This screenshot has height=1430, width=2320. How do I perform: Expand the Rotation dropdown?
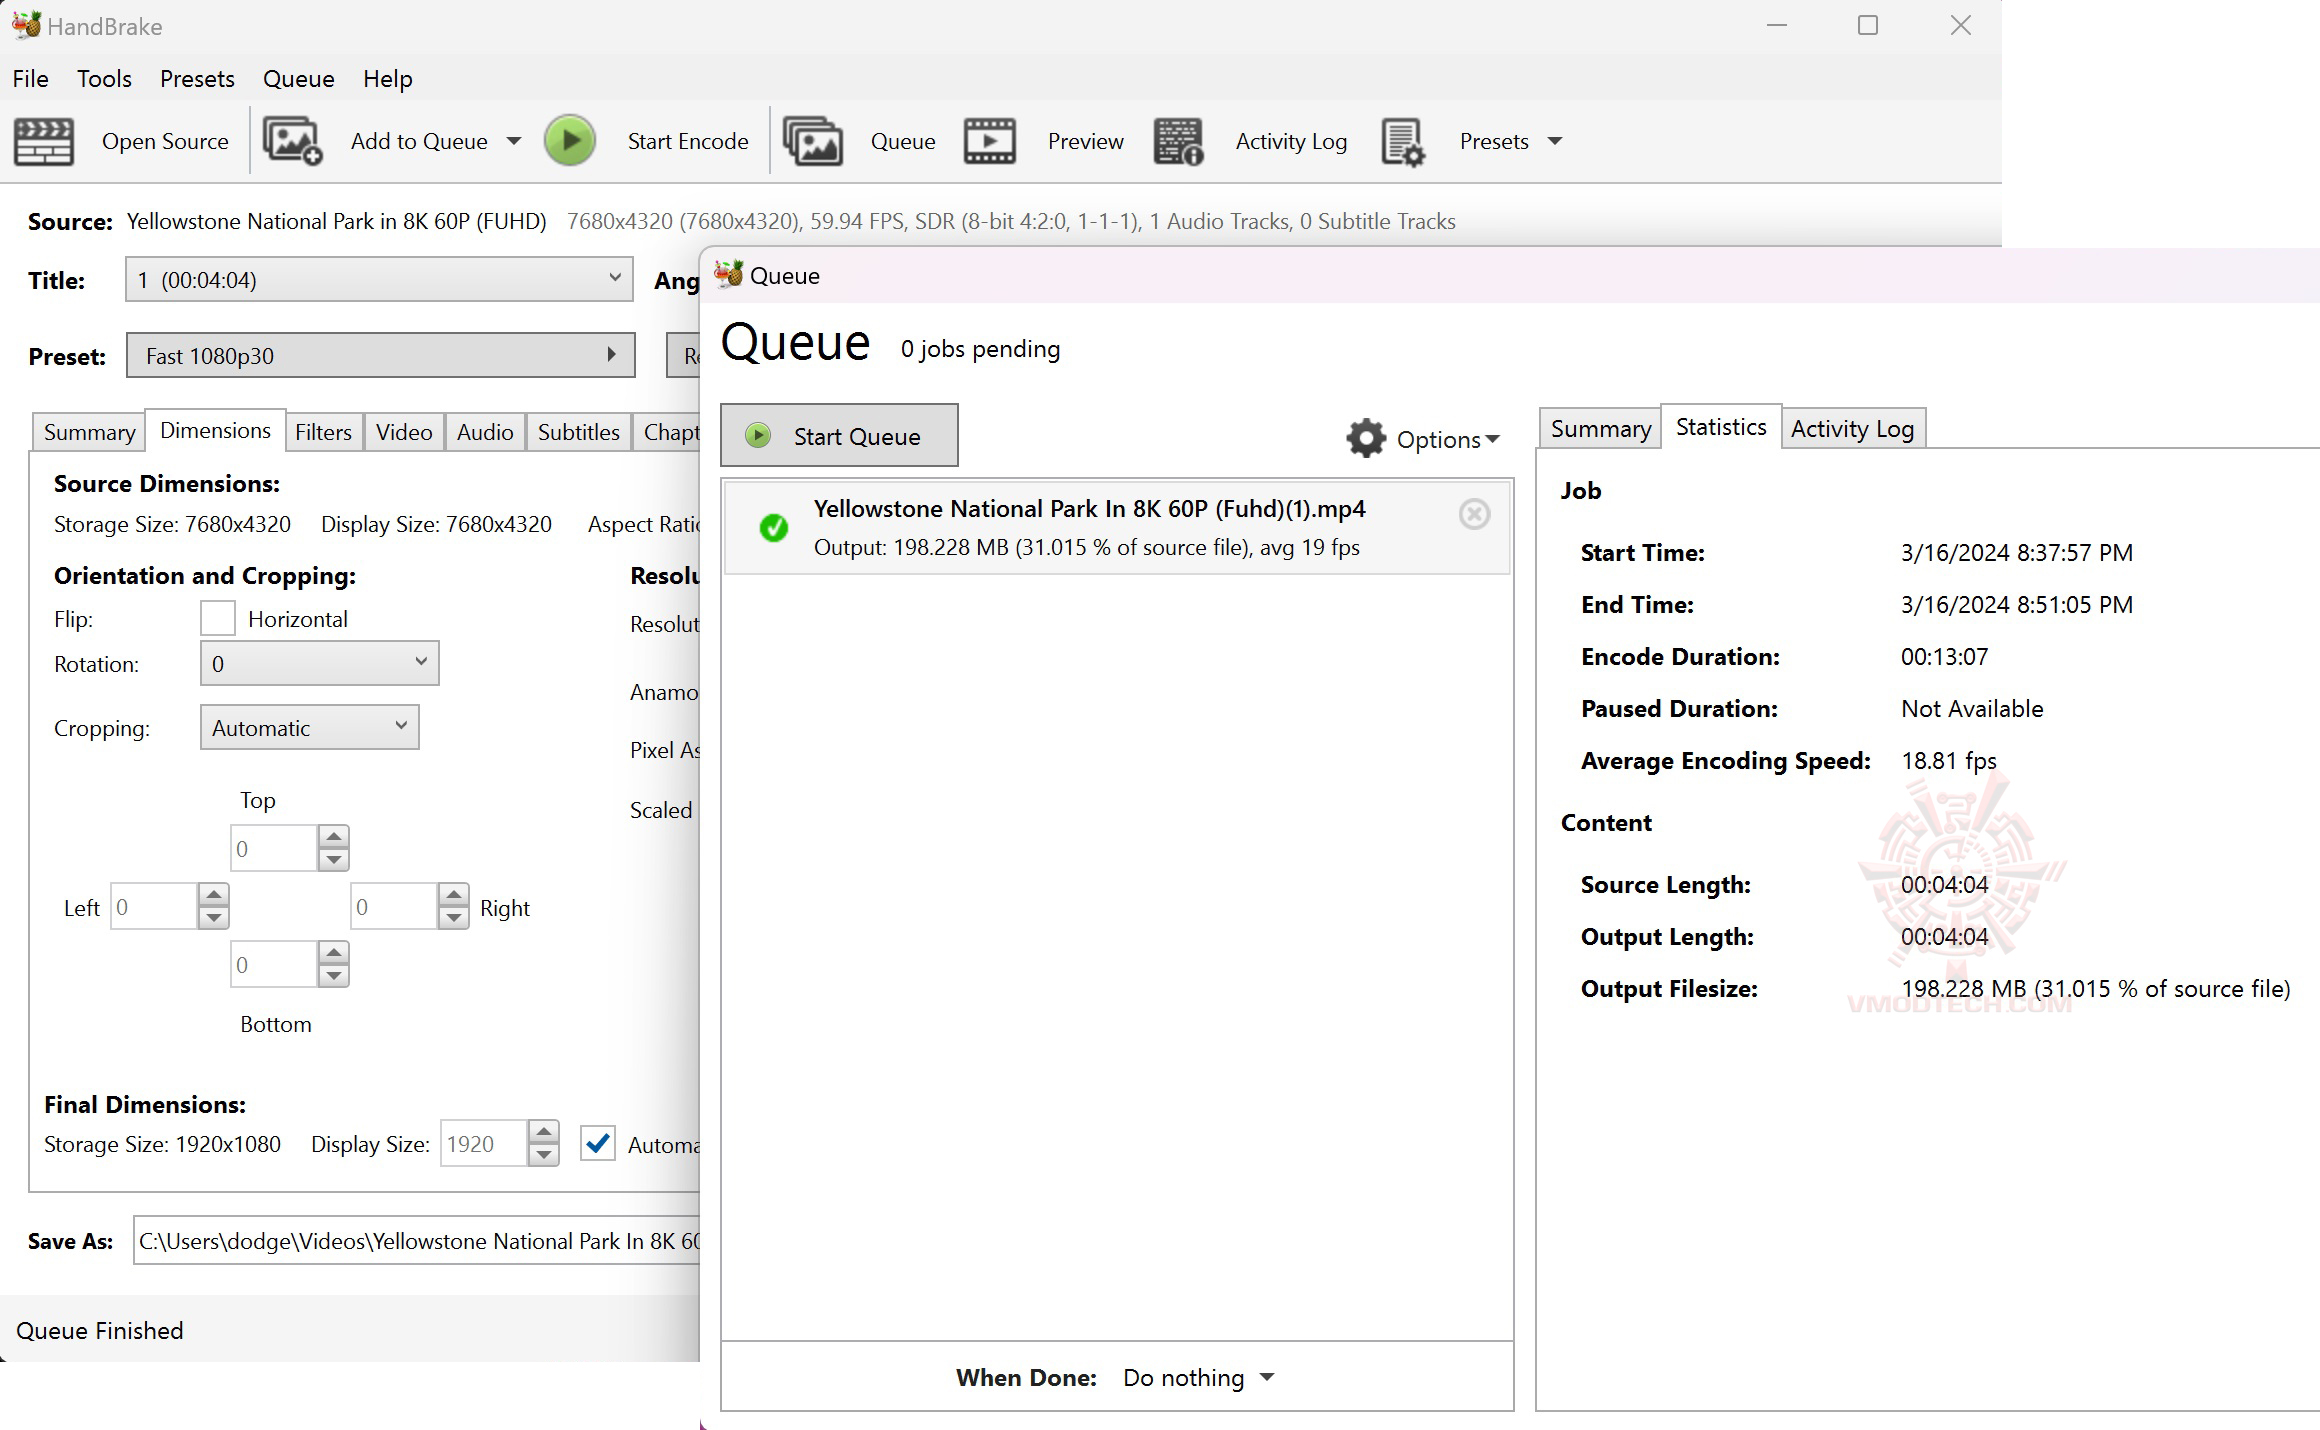[319, 663]
